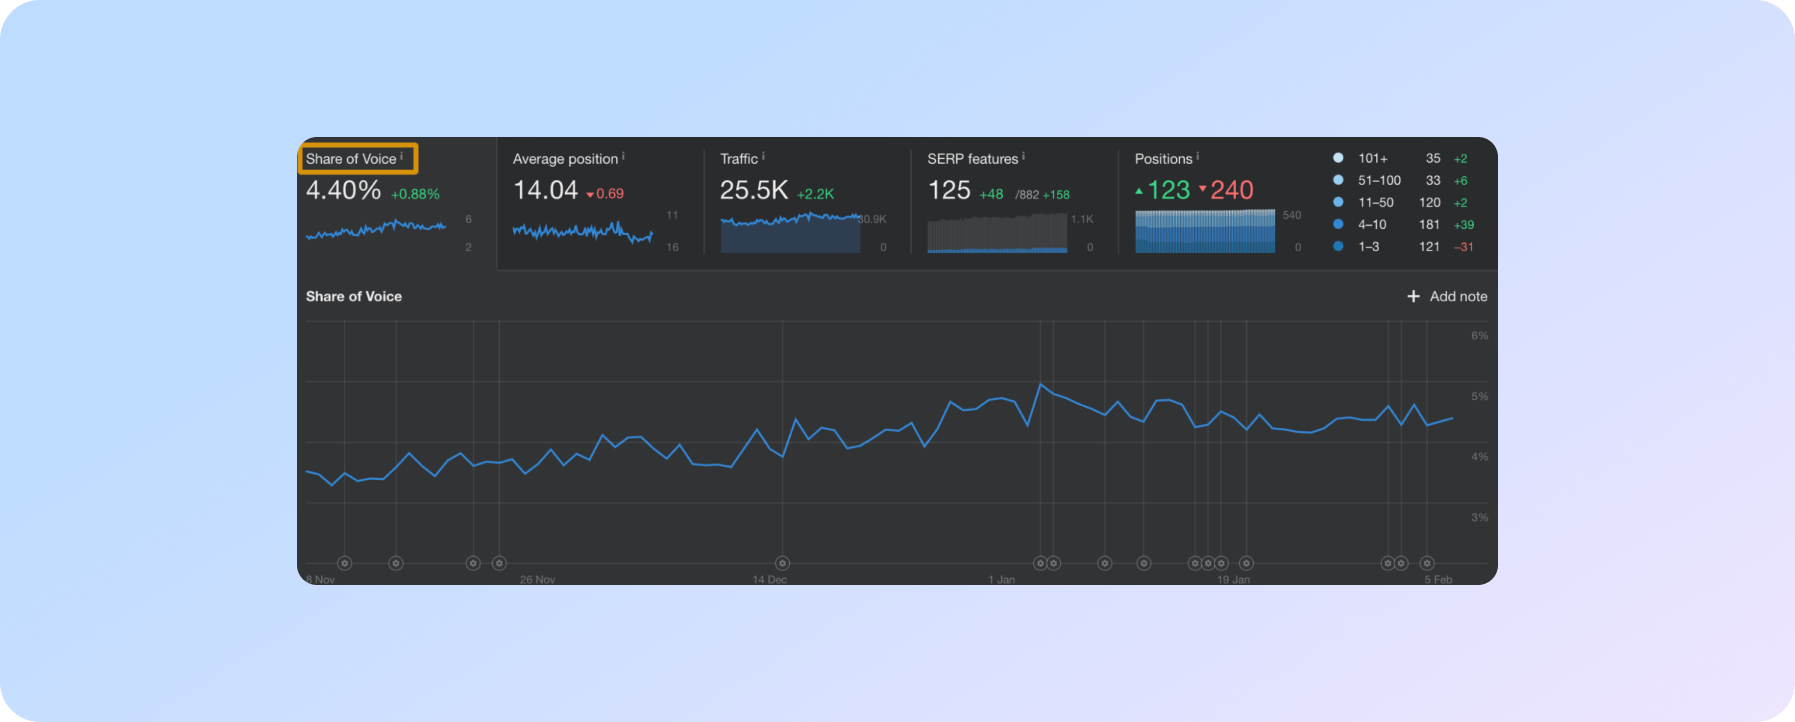Click the 181 count in 4–10 row
This screenshot has height=722, width=1795.
1430,224
